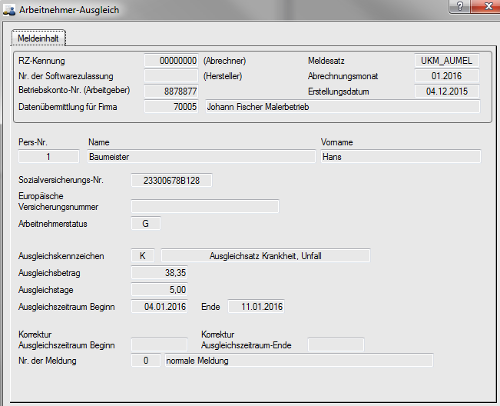Click the Ausgleichsbetrag field 38,35

pyautogui.click(x=159, y=272)
